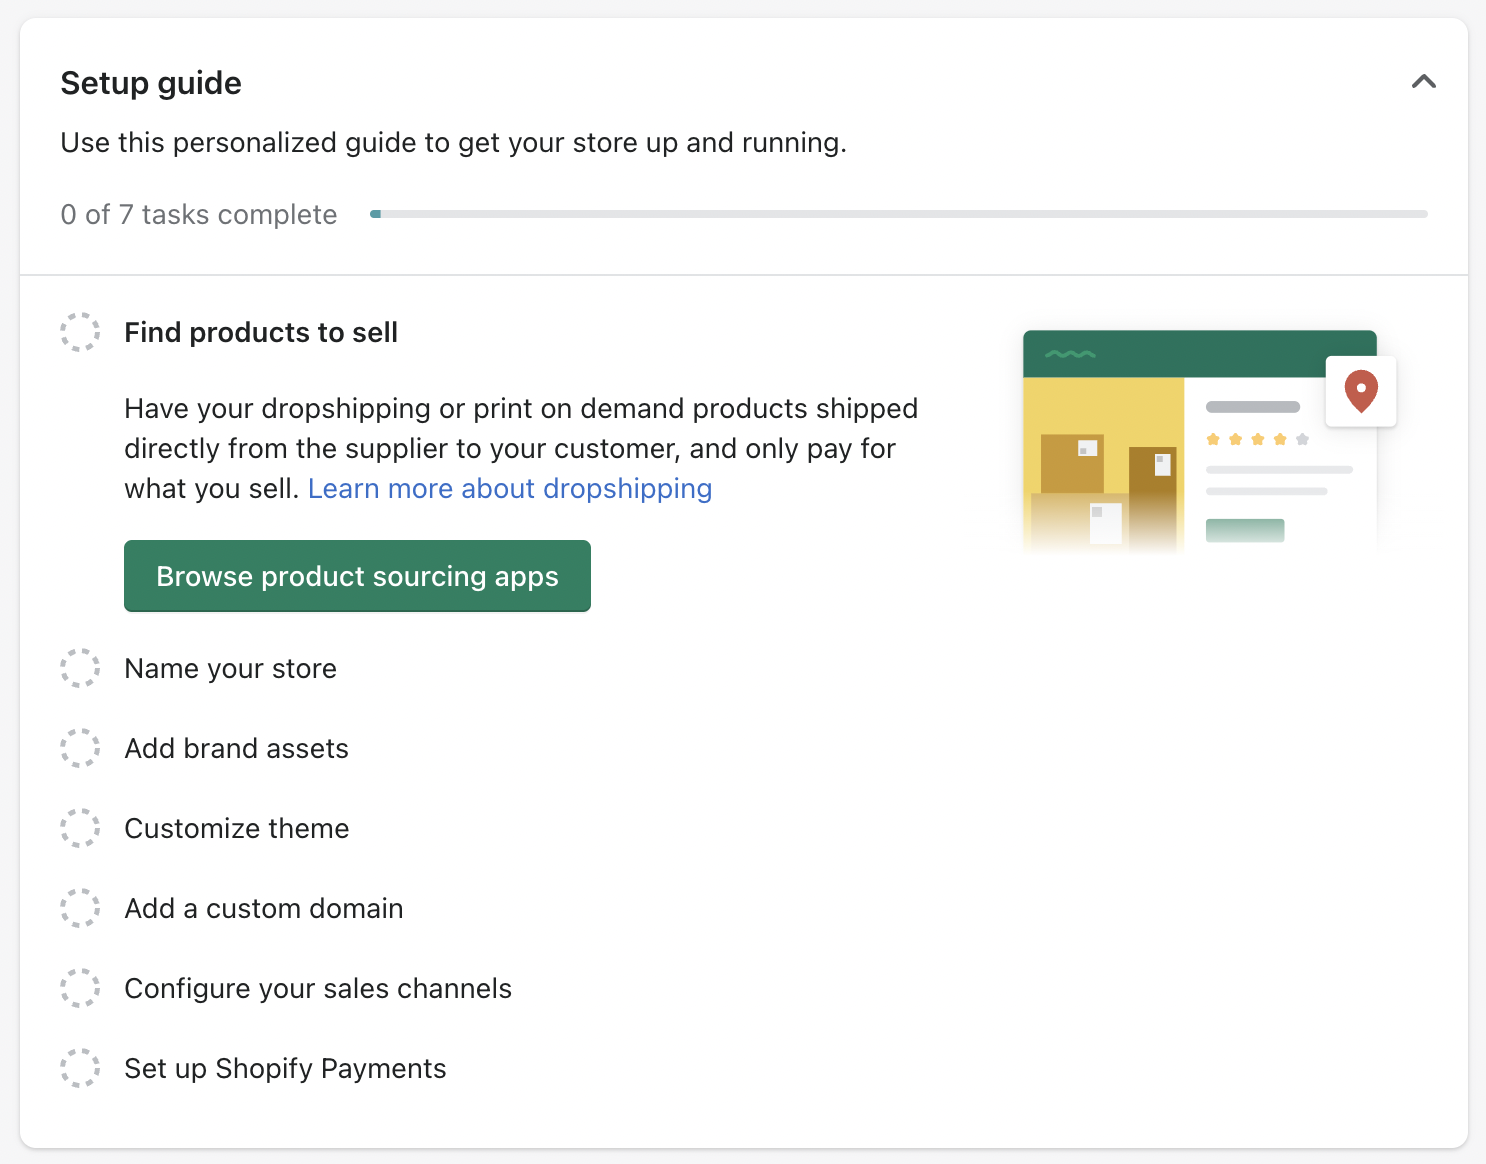Open "Configure your sales channels" details

[318, 988]
